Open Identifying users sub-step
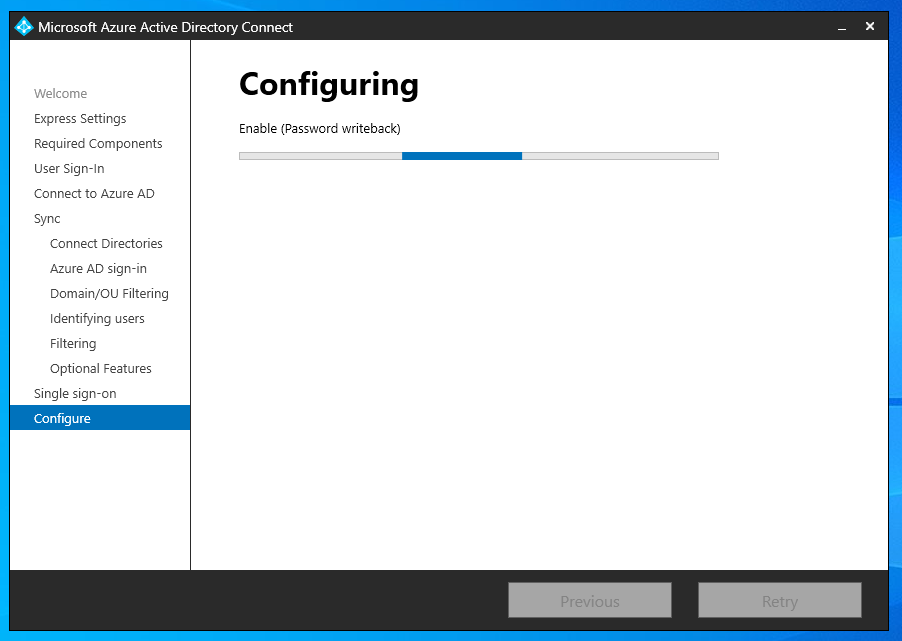902x641 pixels. [x=97, y=319]
